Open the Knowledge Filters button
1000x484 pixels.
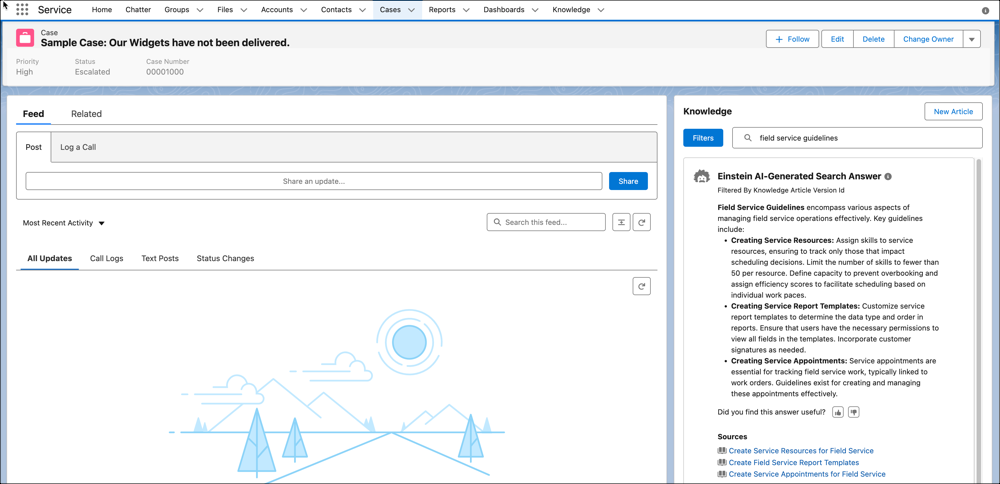tap(703, 138)
